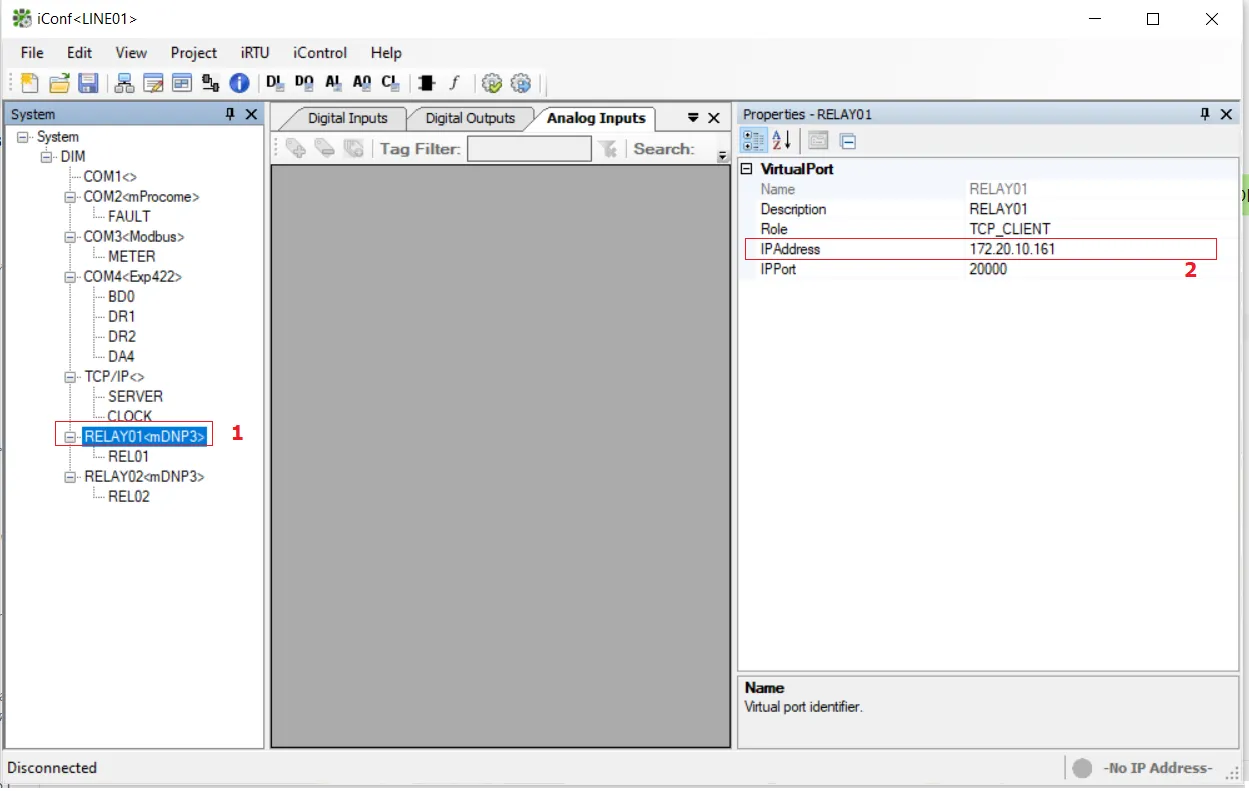
Task: Select the Analog Inputs tab
Action: click(x=596, y=118)
